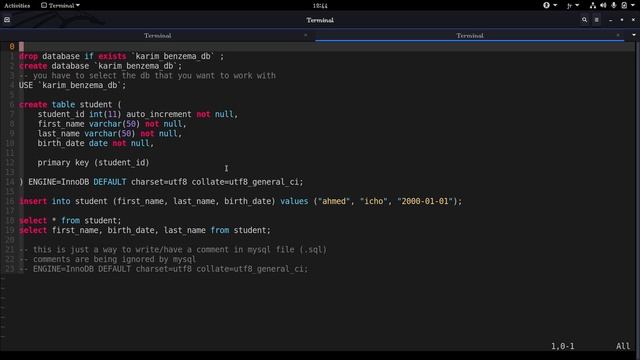Click the "2000-01-01" date string
Screen dimensions: 640x360
pos(425,201)
